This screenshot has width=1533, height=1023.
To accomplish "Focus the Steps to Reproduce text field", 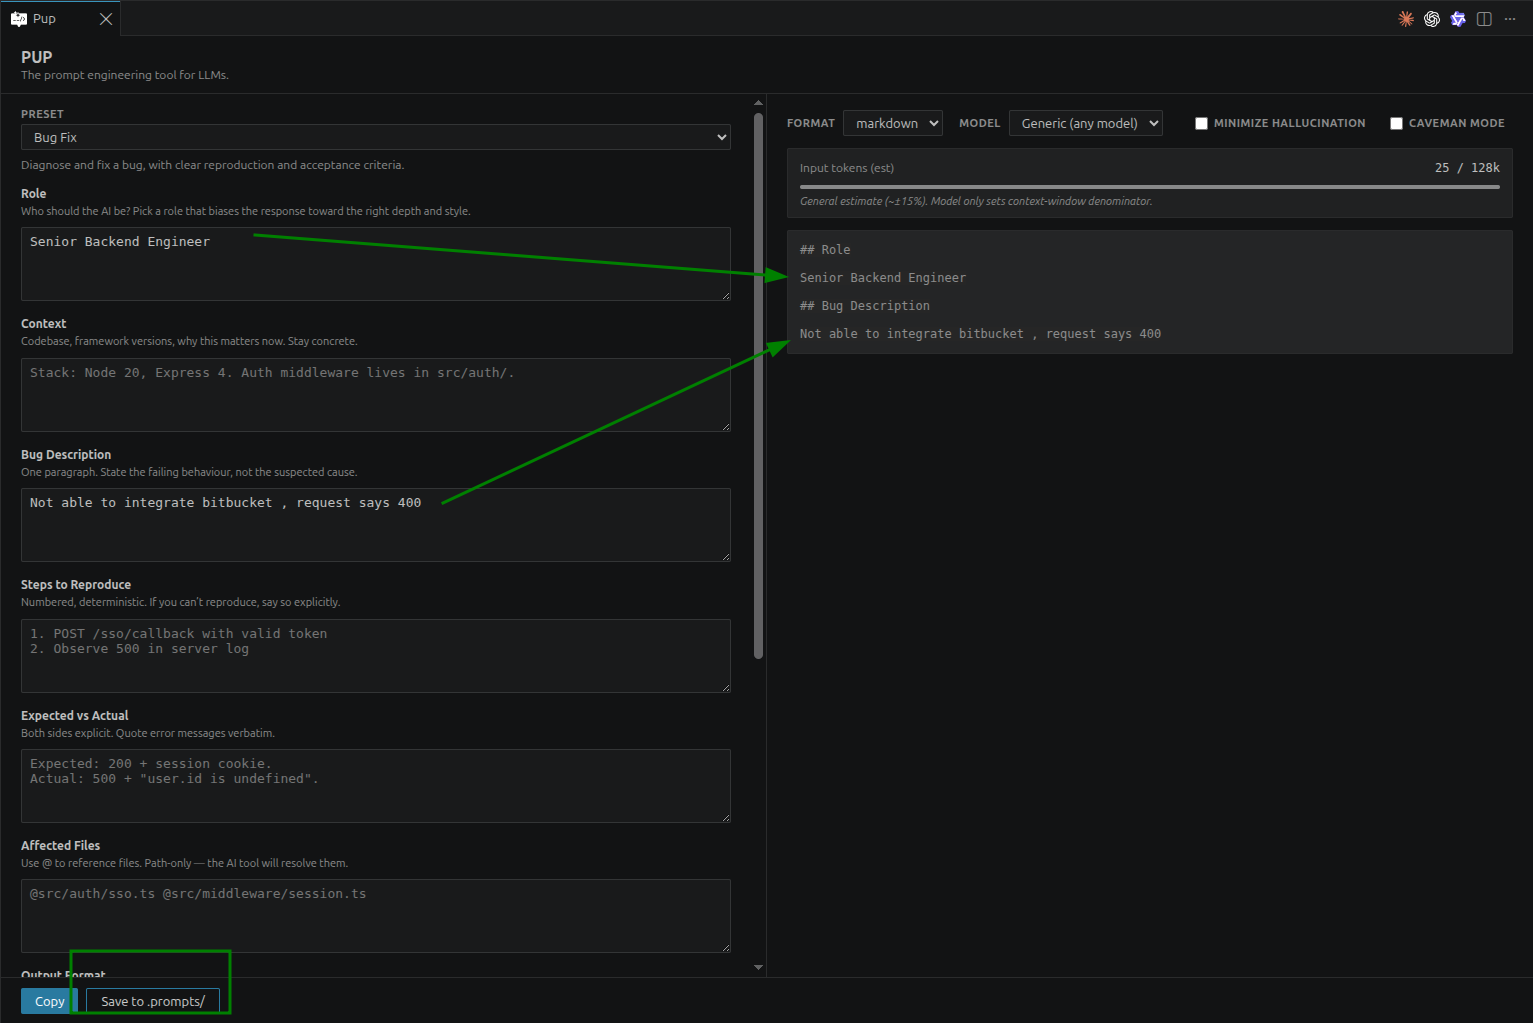I will pyautogui.click(x=376, y=656).
